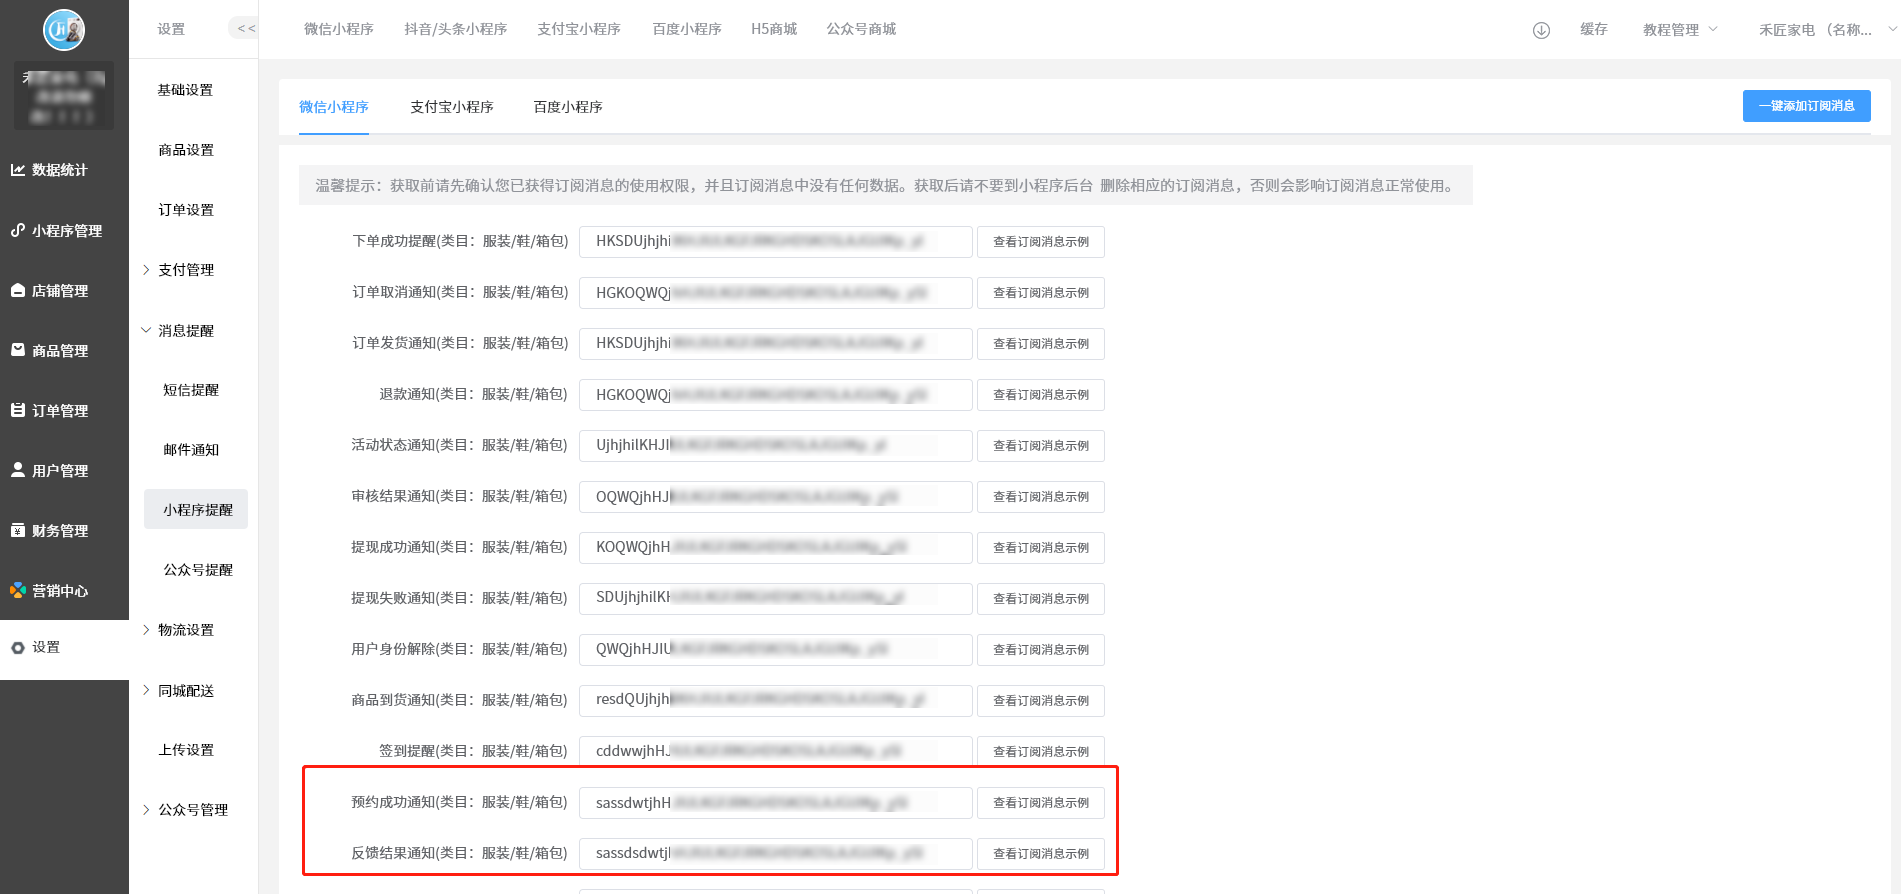Open 上传设置 in the settings menu
Viewport: 1901px width, 894px height.
pos(186,750)
